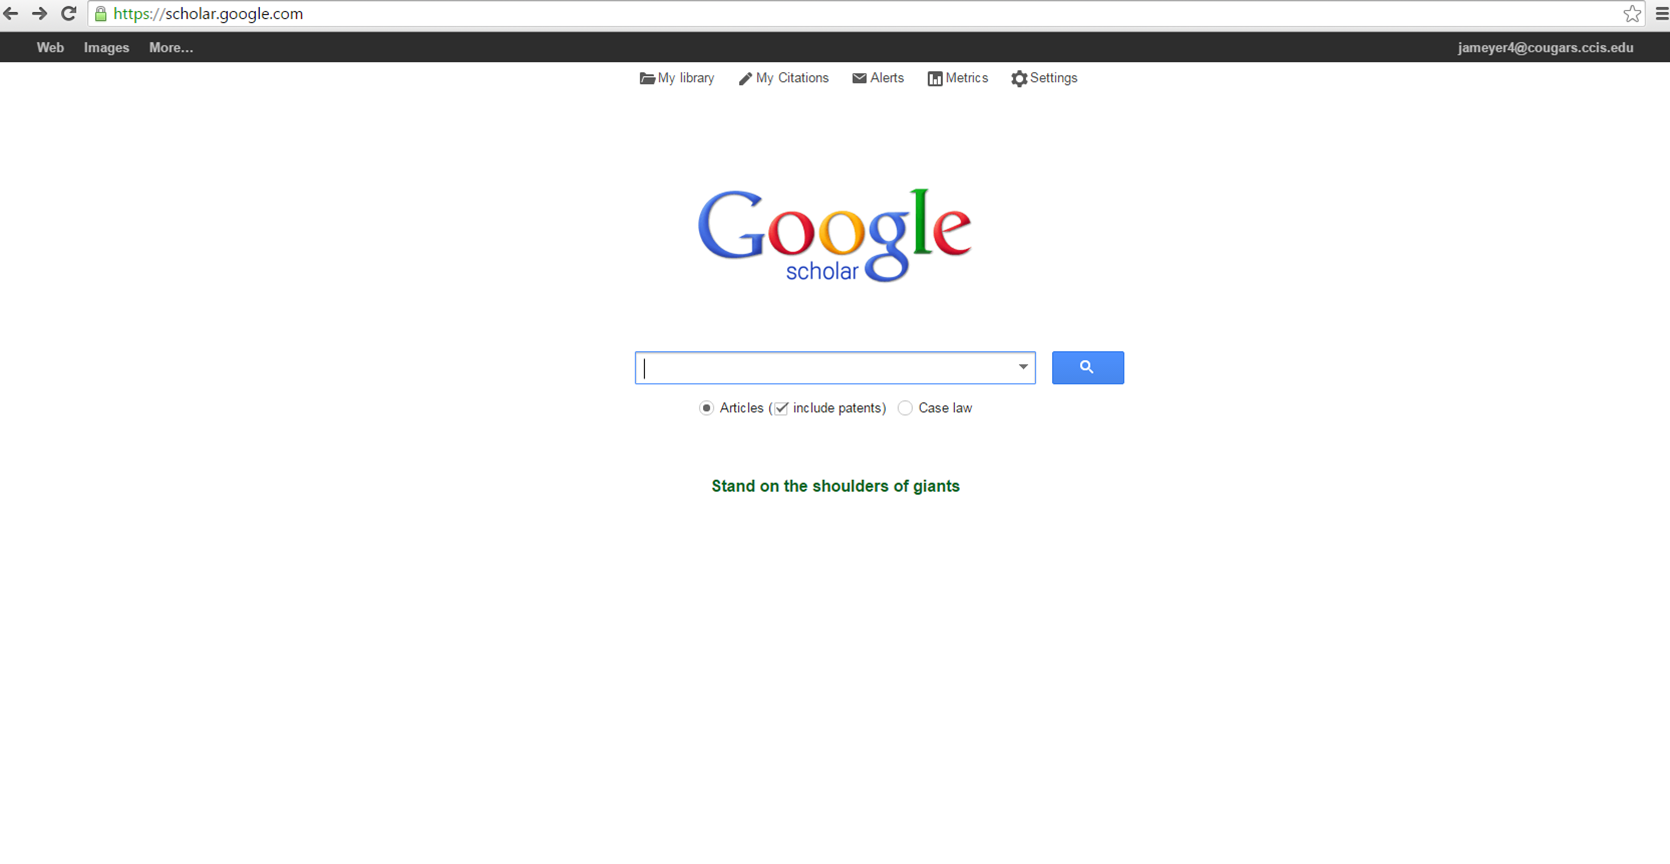Click the blue magnifier search button

pyautogui.click(x=1087, y=367)
